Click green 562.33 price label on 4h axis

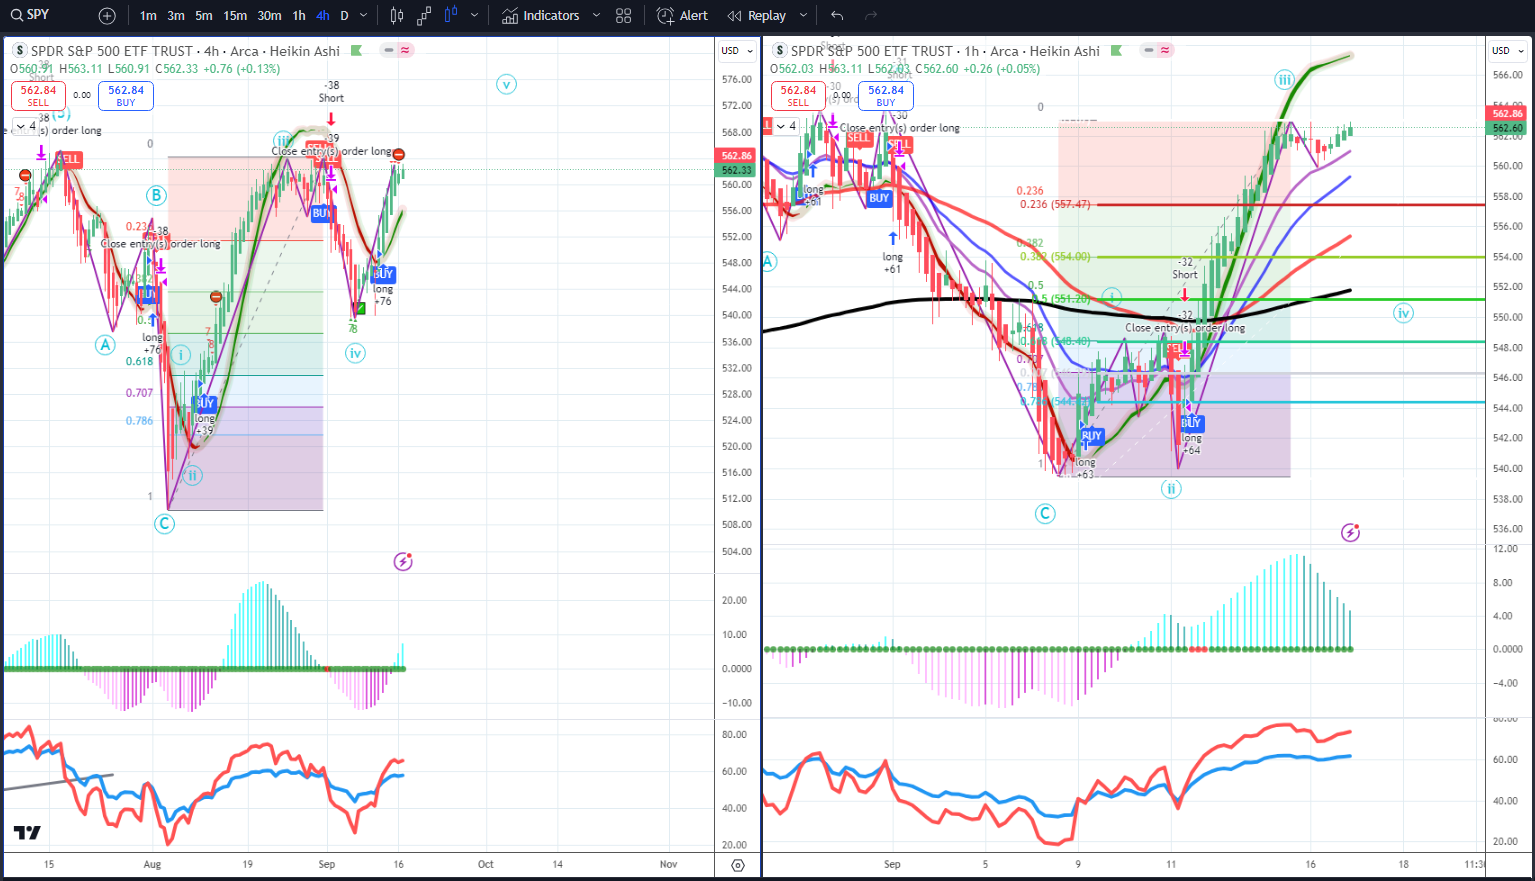pyautogui.click(x=736, y=170)
